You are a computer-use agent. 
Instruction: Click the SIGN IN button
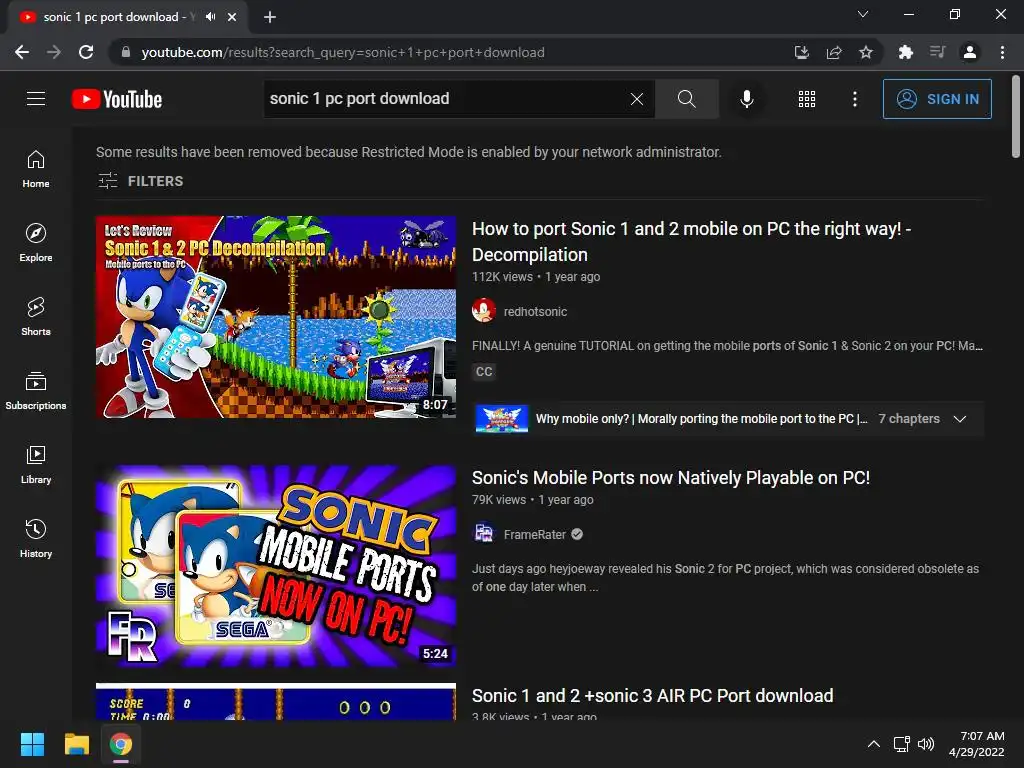[x=937, y=99]
